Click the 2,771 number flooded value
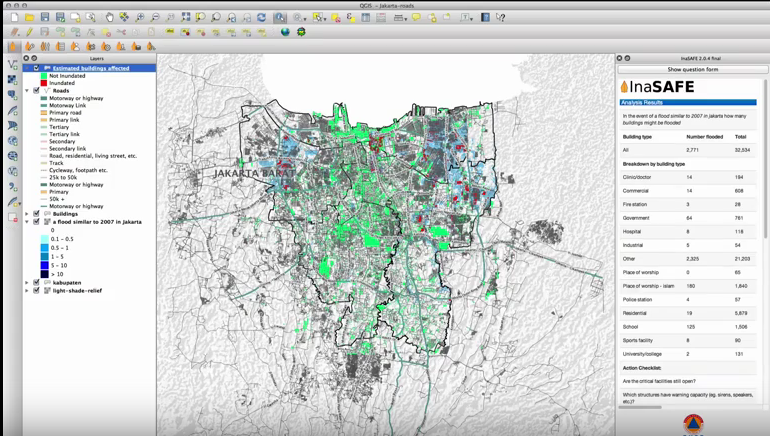770x436 pixels. pos(692,150)
